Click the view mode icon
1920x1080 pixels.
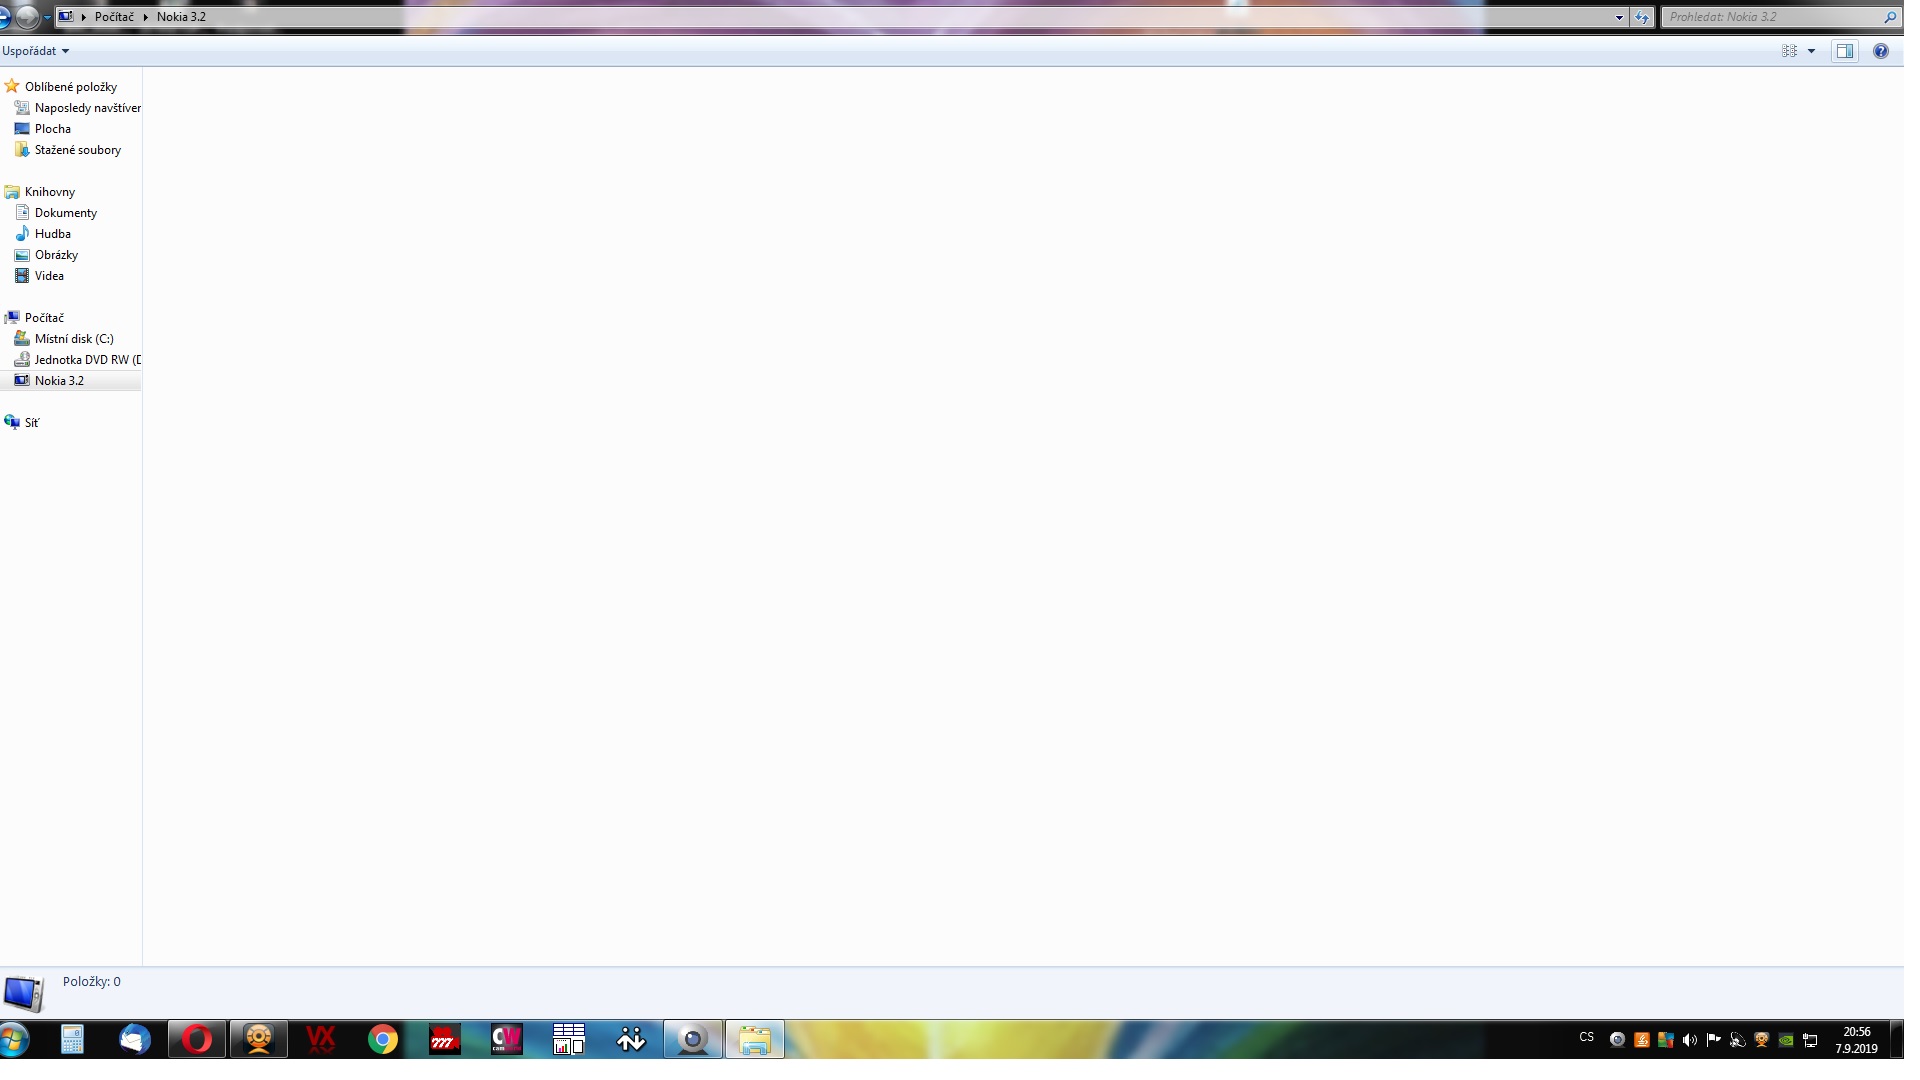pyautogui.click(x=1789, y=51)
